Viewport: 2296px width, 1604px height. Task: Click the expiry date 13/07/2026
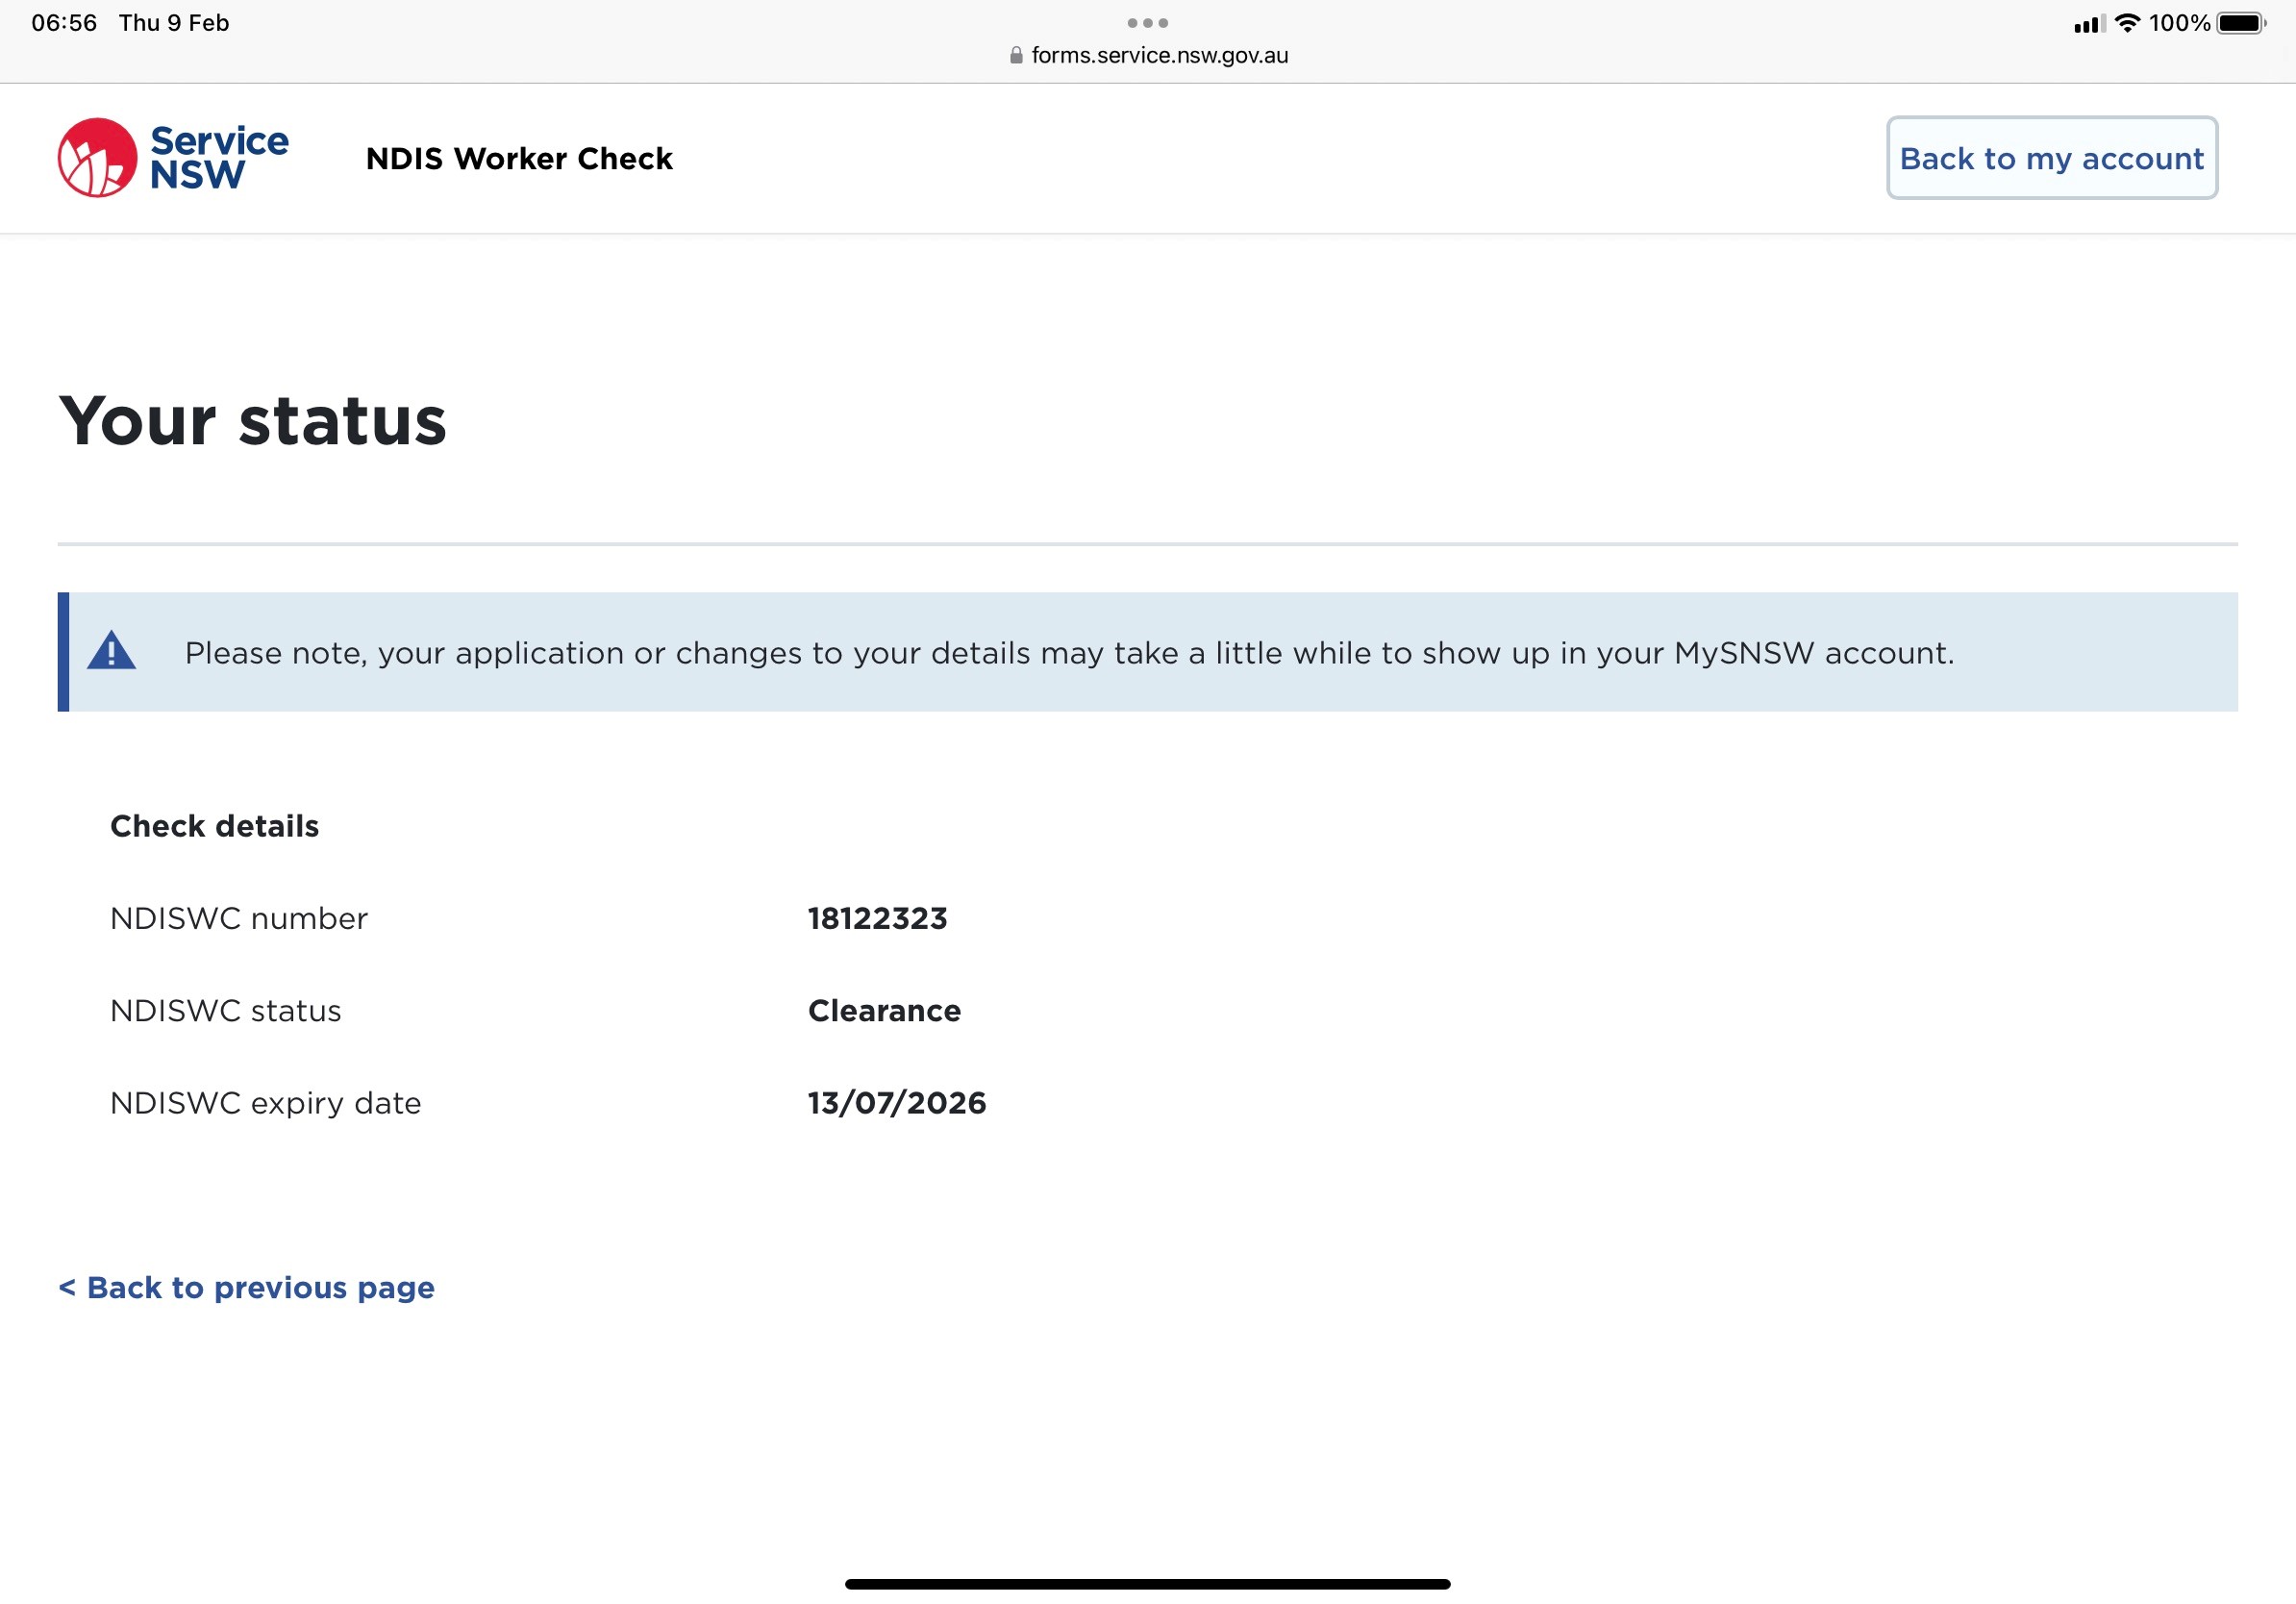[897, 1102]
